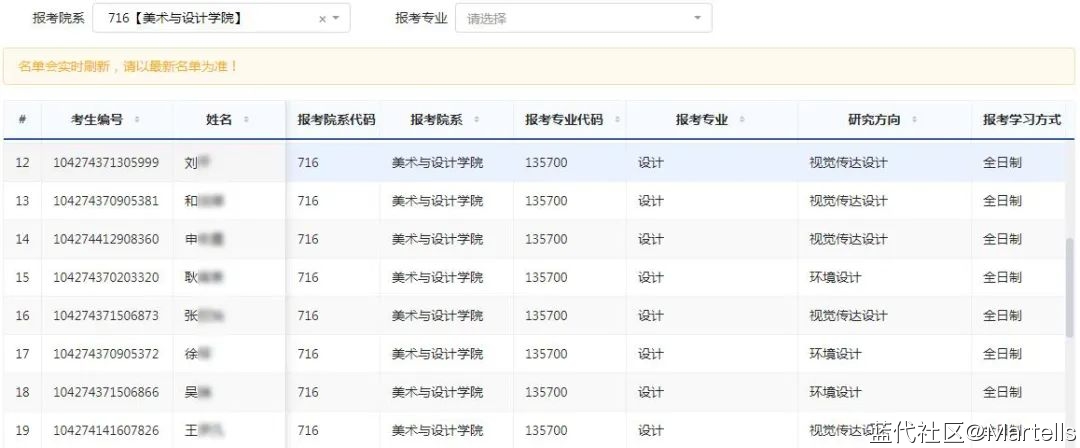Select 环境设计 cell in row 15

(x=835, y=278)
